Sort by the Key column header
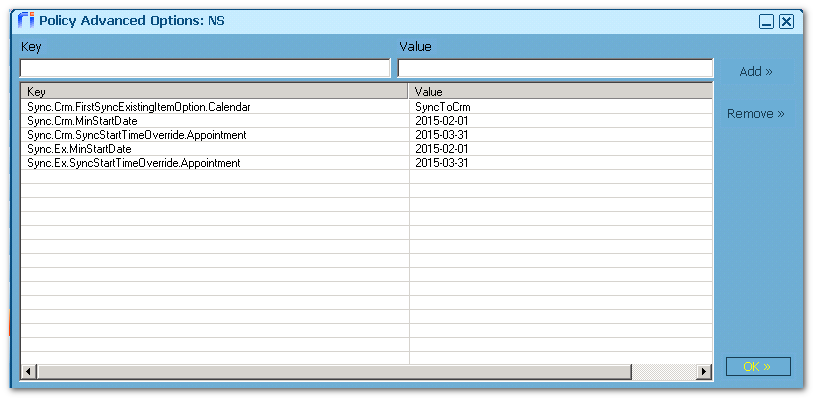Image resolution: width=813 pixels, height=398 pixels. click(215, 92)
